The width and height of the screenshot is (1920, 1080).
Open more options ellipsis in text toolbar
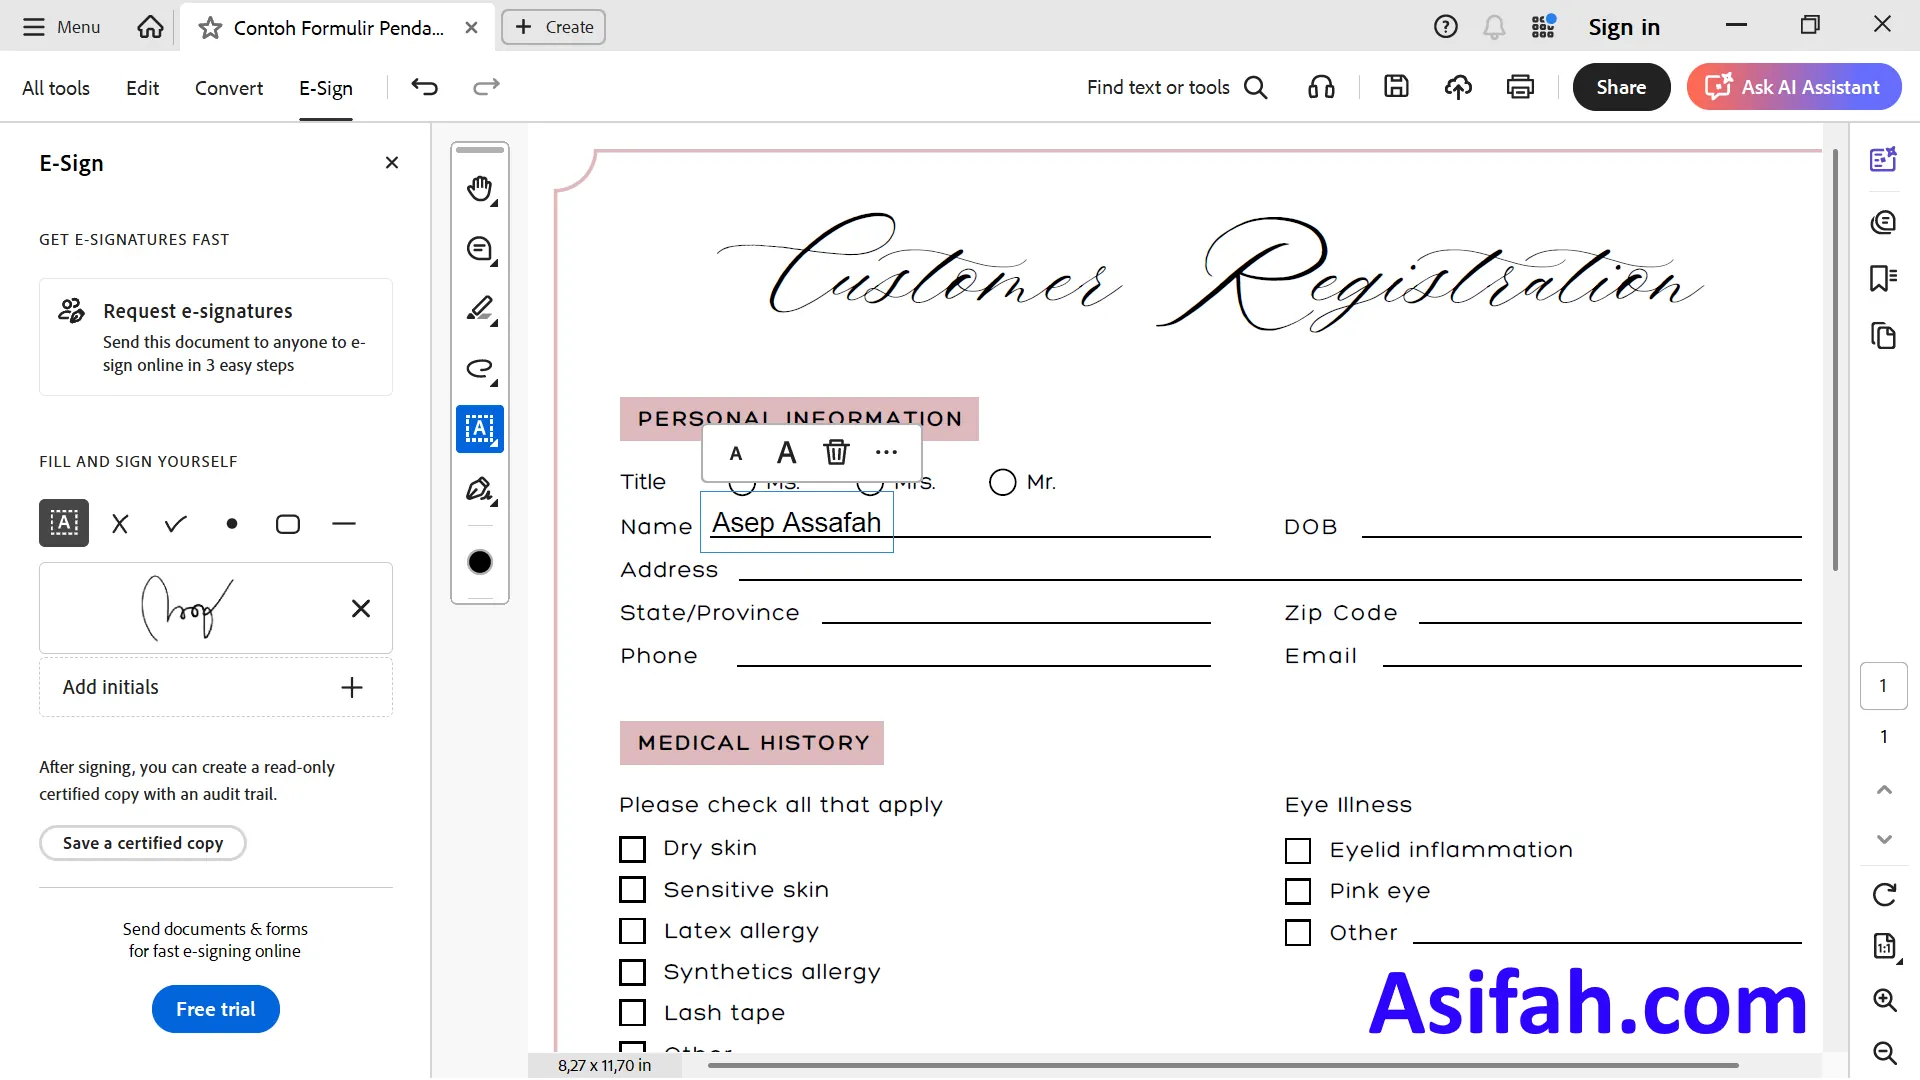click(886, 452)
